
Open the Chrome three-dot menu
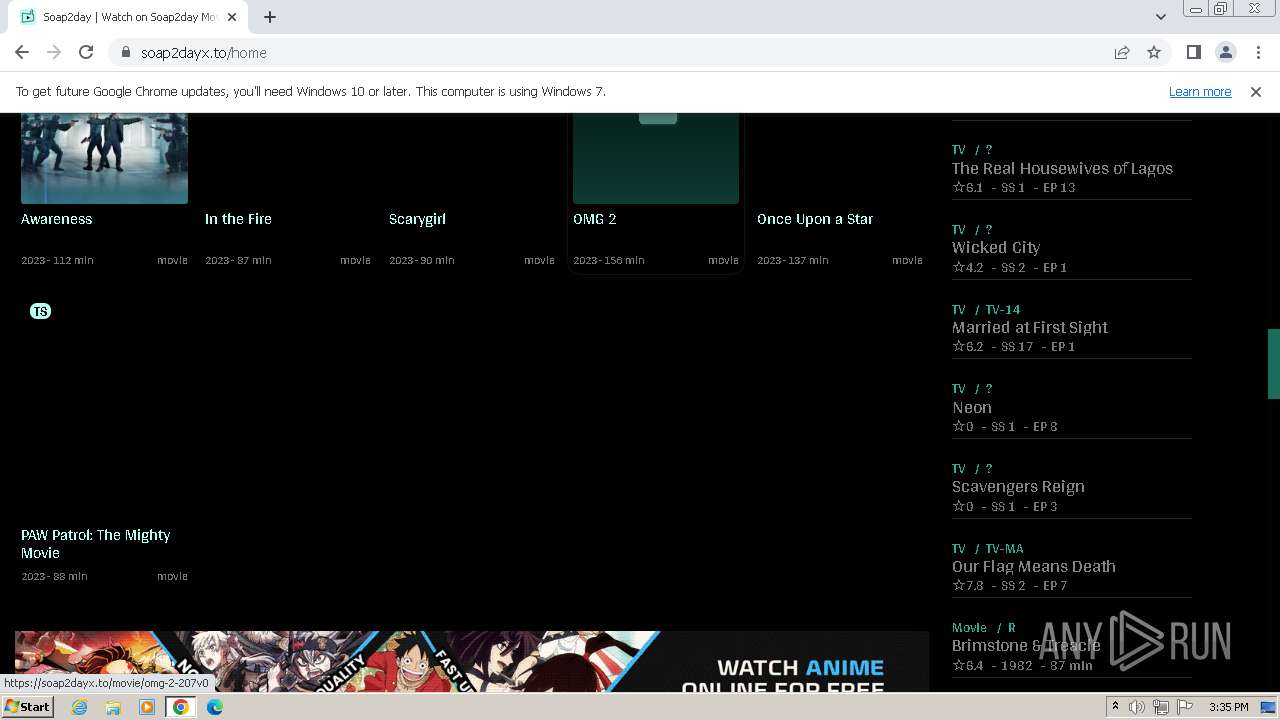pos(1258,53)
